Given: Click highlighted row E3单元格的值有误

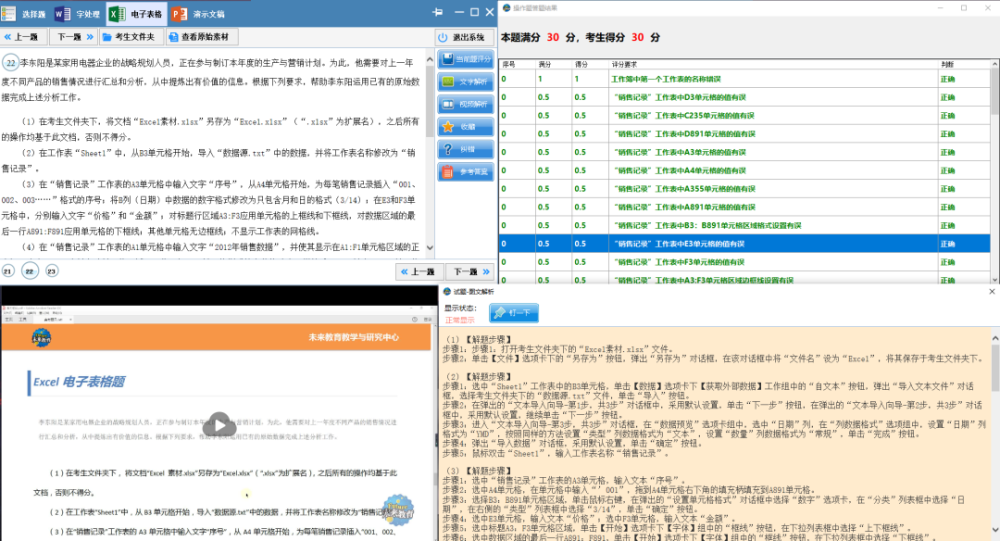Looking at the screenshot, I should (x=745, y=244).
